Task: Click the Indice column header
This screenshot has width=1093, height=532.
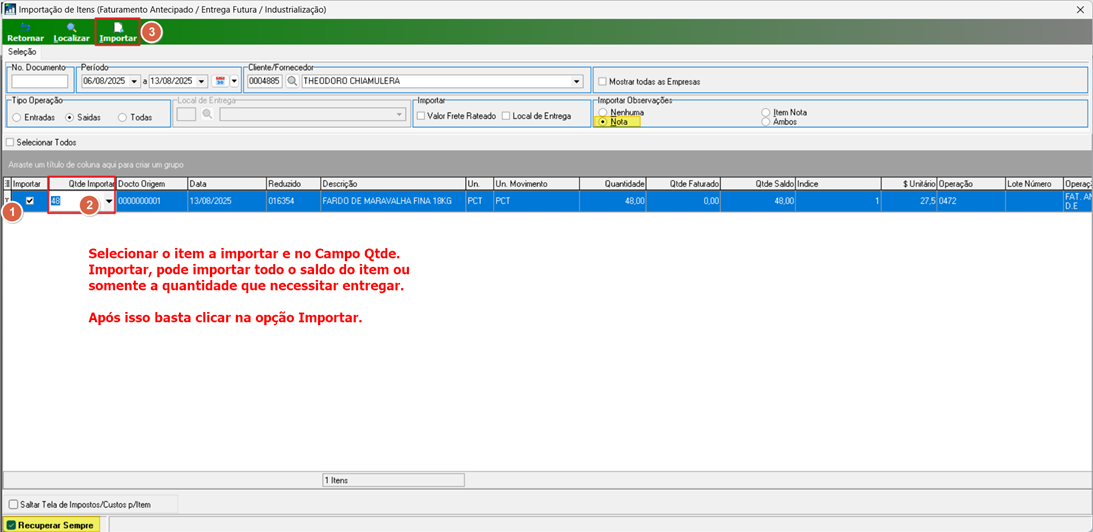Action: pyautogui.click(x=838, y=183)
